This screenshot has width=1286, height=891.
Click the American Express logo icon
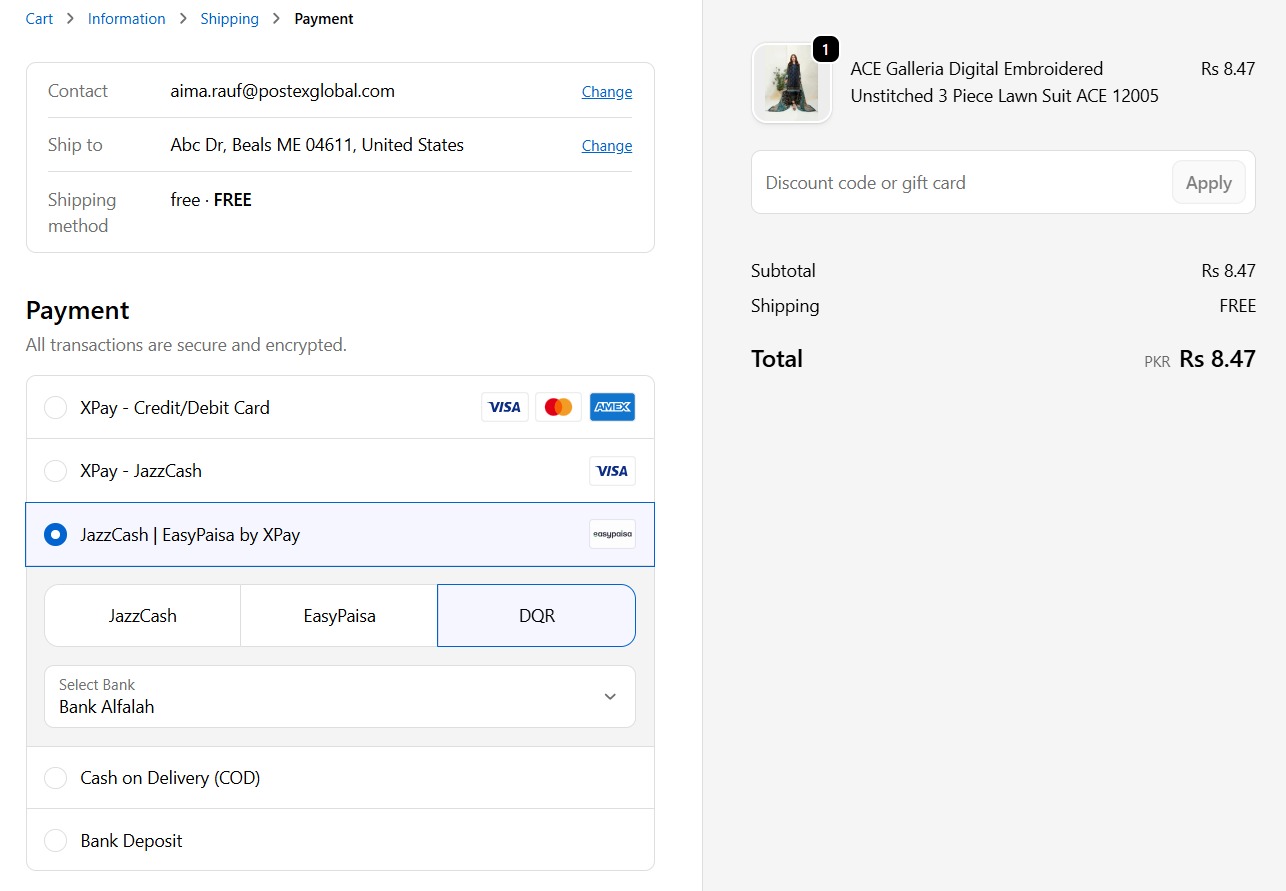[x=612, y=407]
